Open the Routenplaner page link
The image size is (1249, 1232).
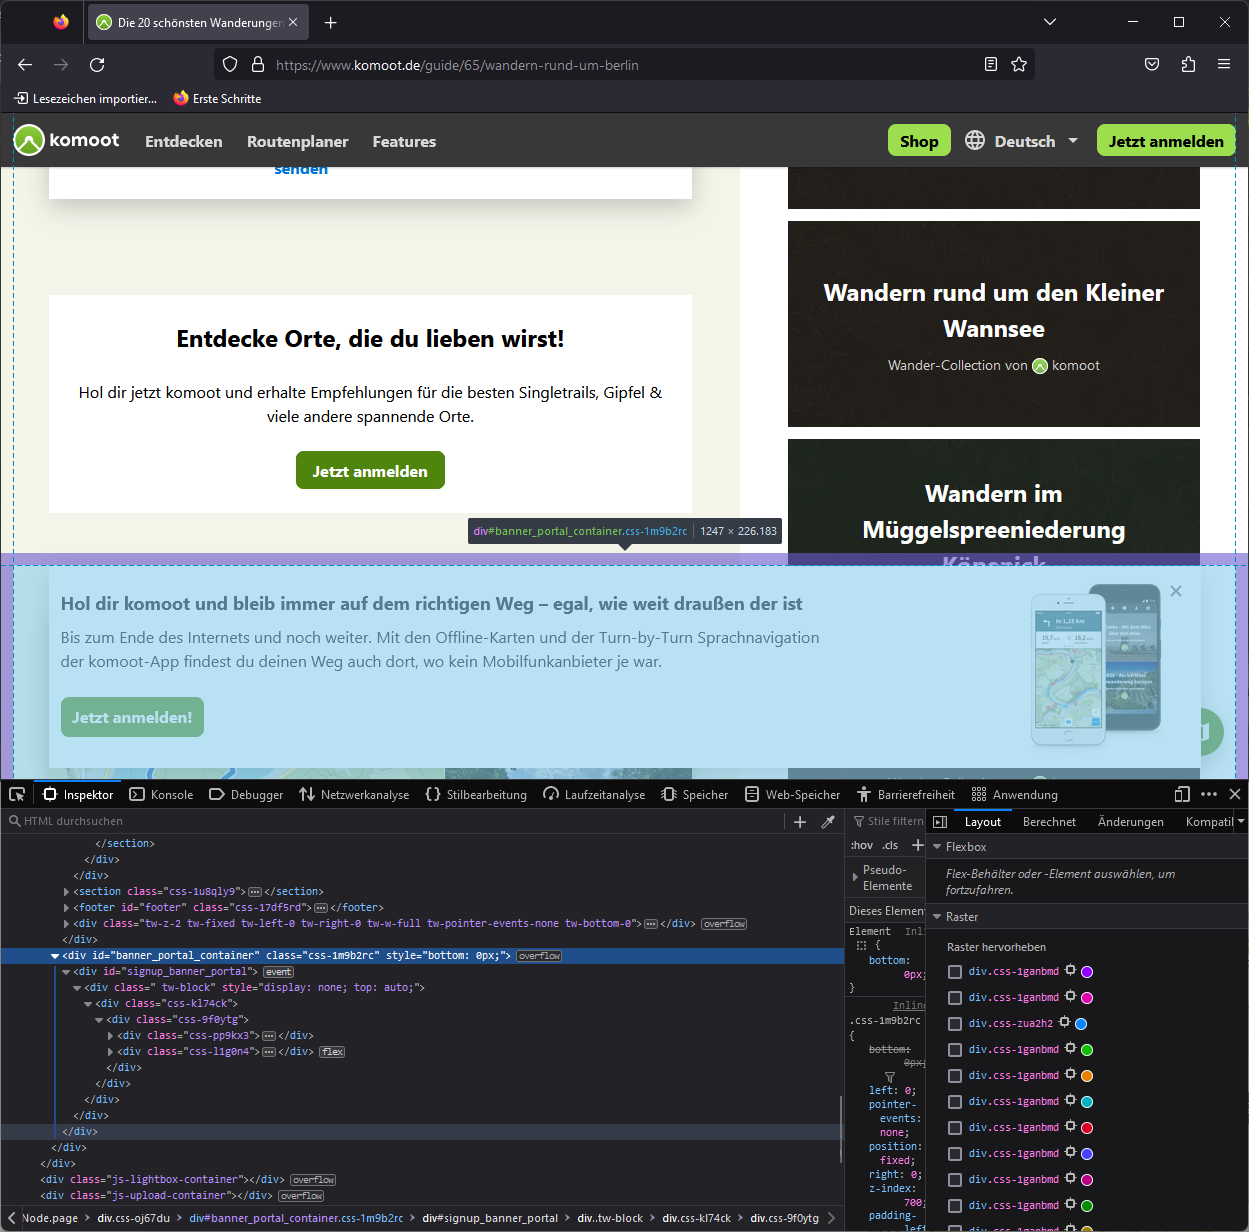coord(297,141)
